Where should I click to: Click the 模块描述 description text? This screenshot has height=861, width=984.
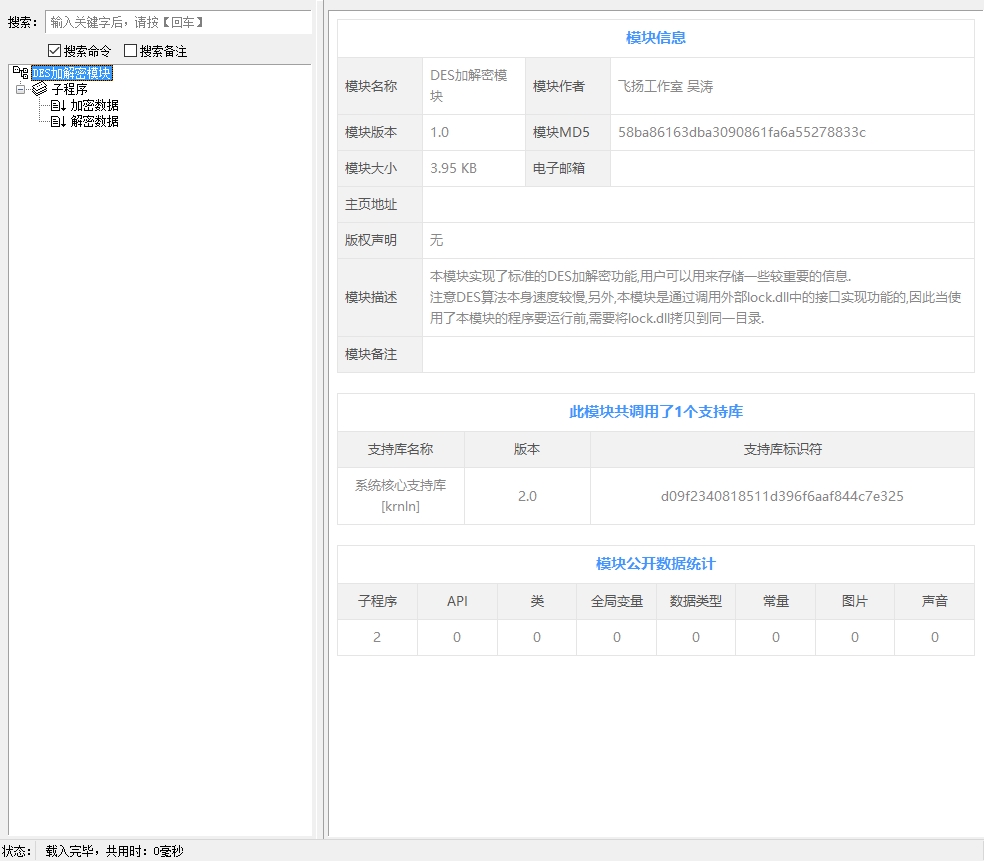[x=696, y=297]
